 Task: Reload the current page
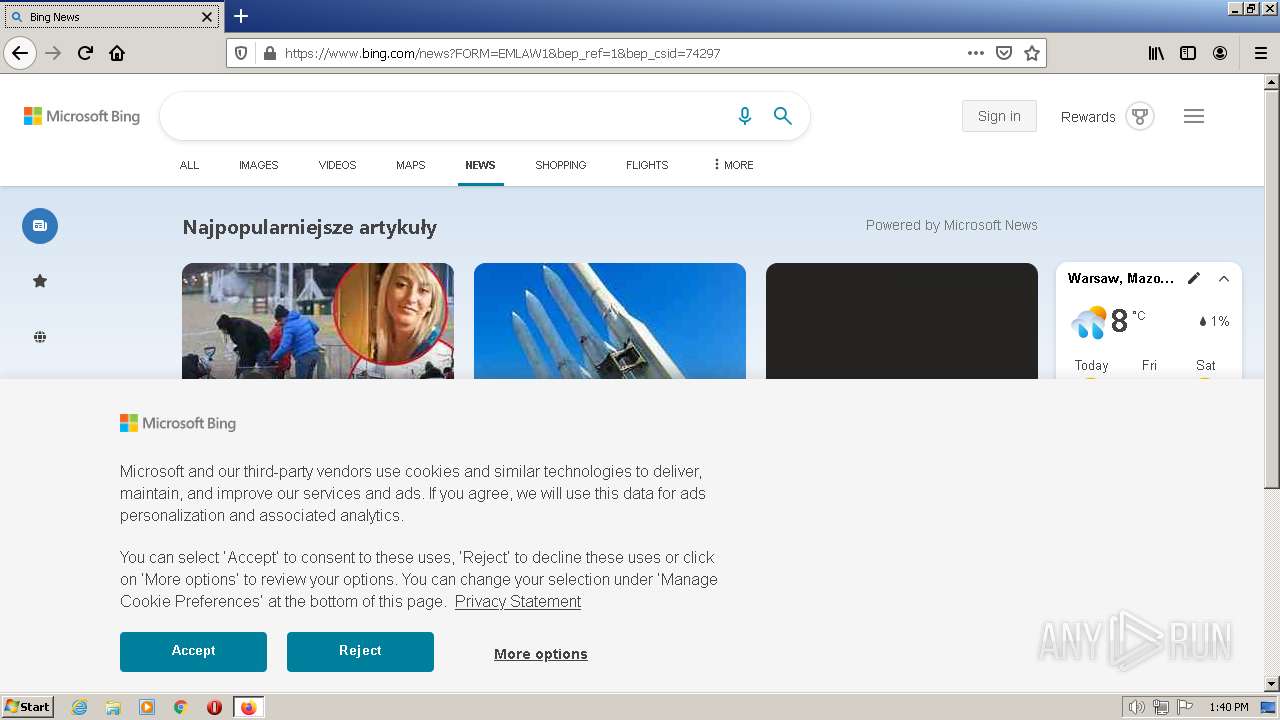click(86, 53)
